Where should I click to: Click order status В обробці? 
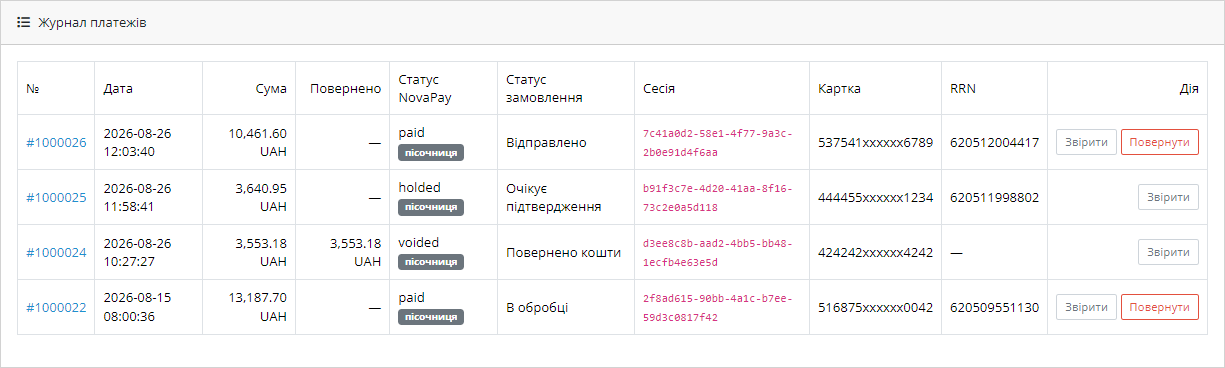click(537, 308)
